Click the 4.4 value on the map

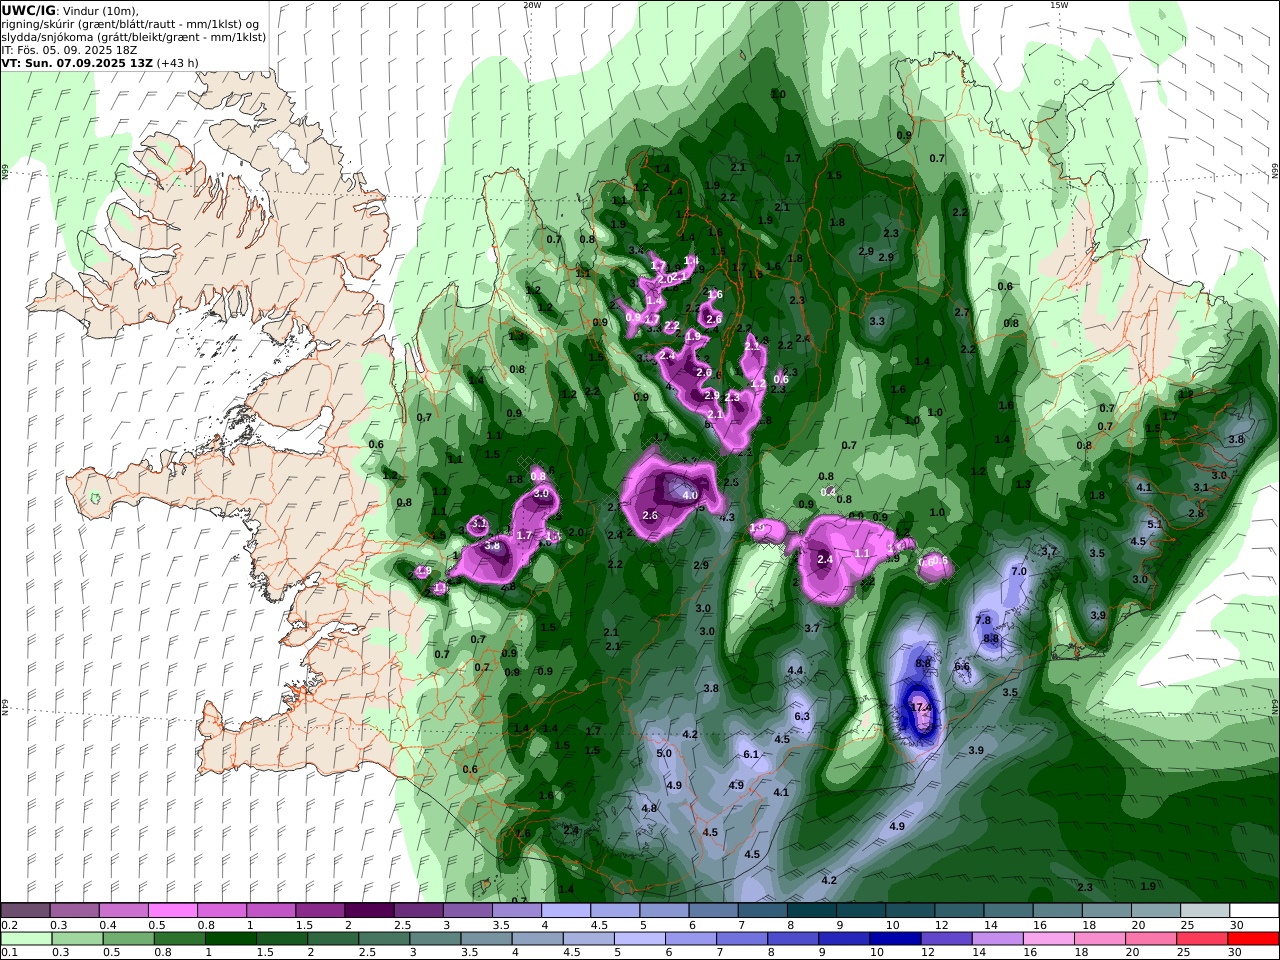[x=795, y=671]
